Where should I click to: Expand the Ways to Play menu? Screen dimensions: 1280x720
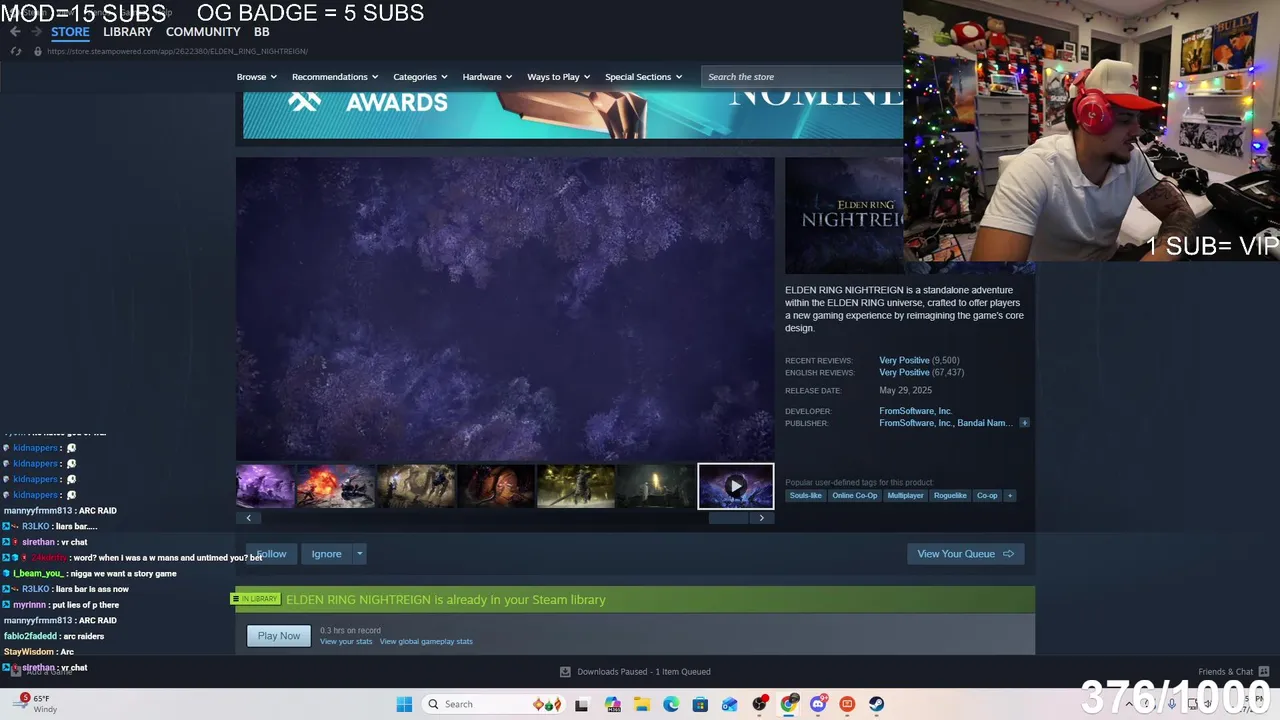click(x=559, y=77)
